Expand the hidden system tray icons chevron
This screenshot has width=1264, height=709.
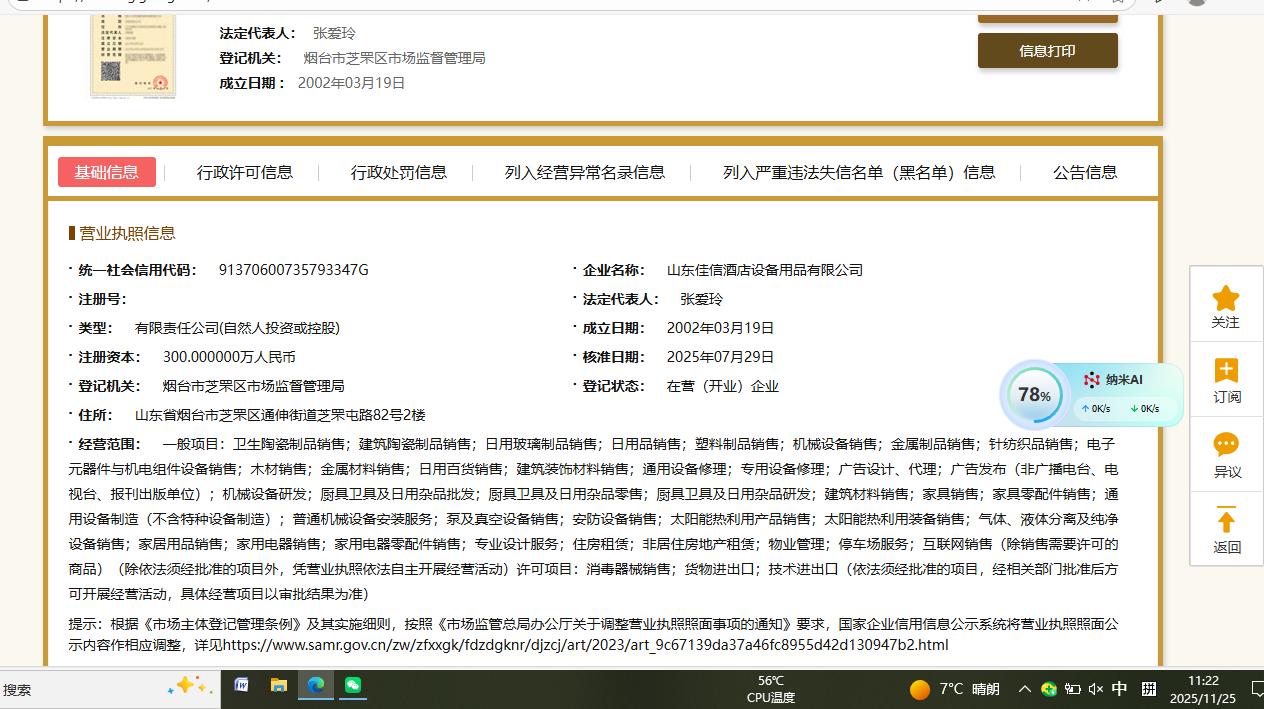1024,689
